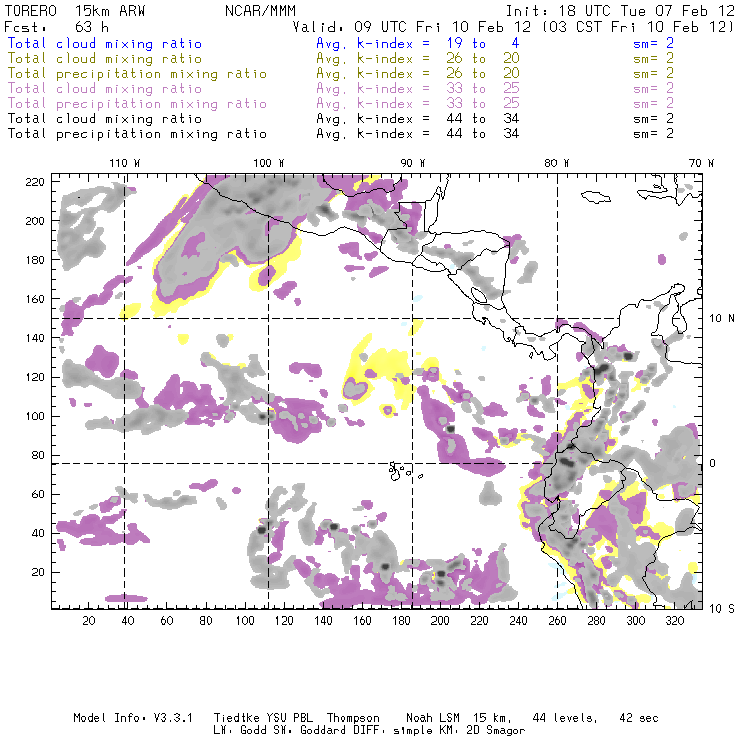This screenshot has height=740, width=740.
Task: Select the 90 W longitude label above map
Action: click(412, 163)
